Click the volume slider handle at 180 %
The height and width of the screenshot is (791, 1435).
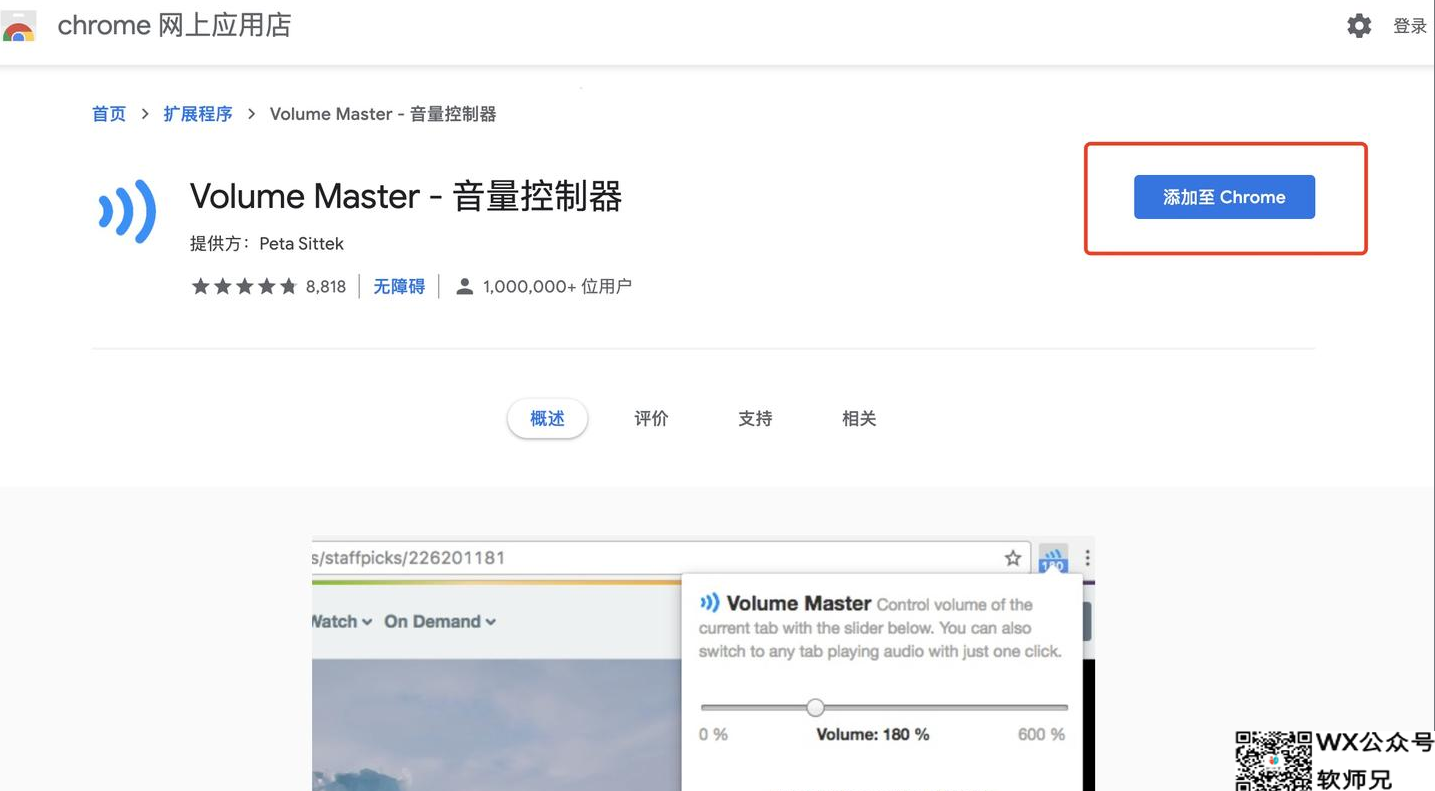(815, 707)
